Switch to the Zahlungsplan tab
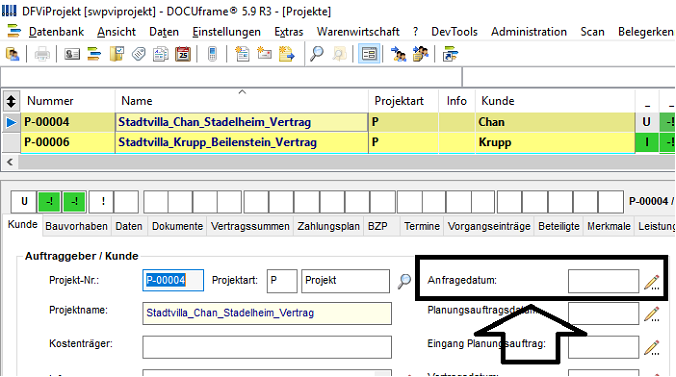 coord(328,226)
